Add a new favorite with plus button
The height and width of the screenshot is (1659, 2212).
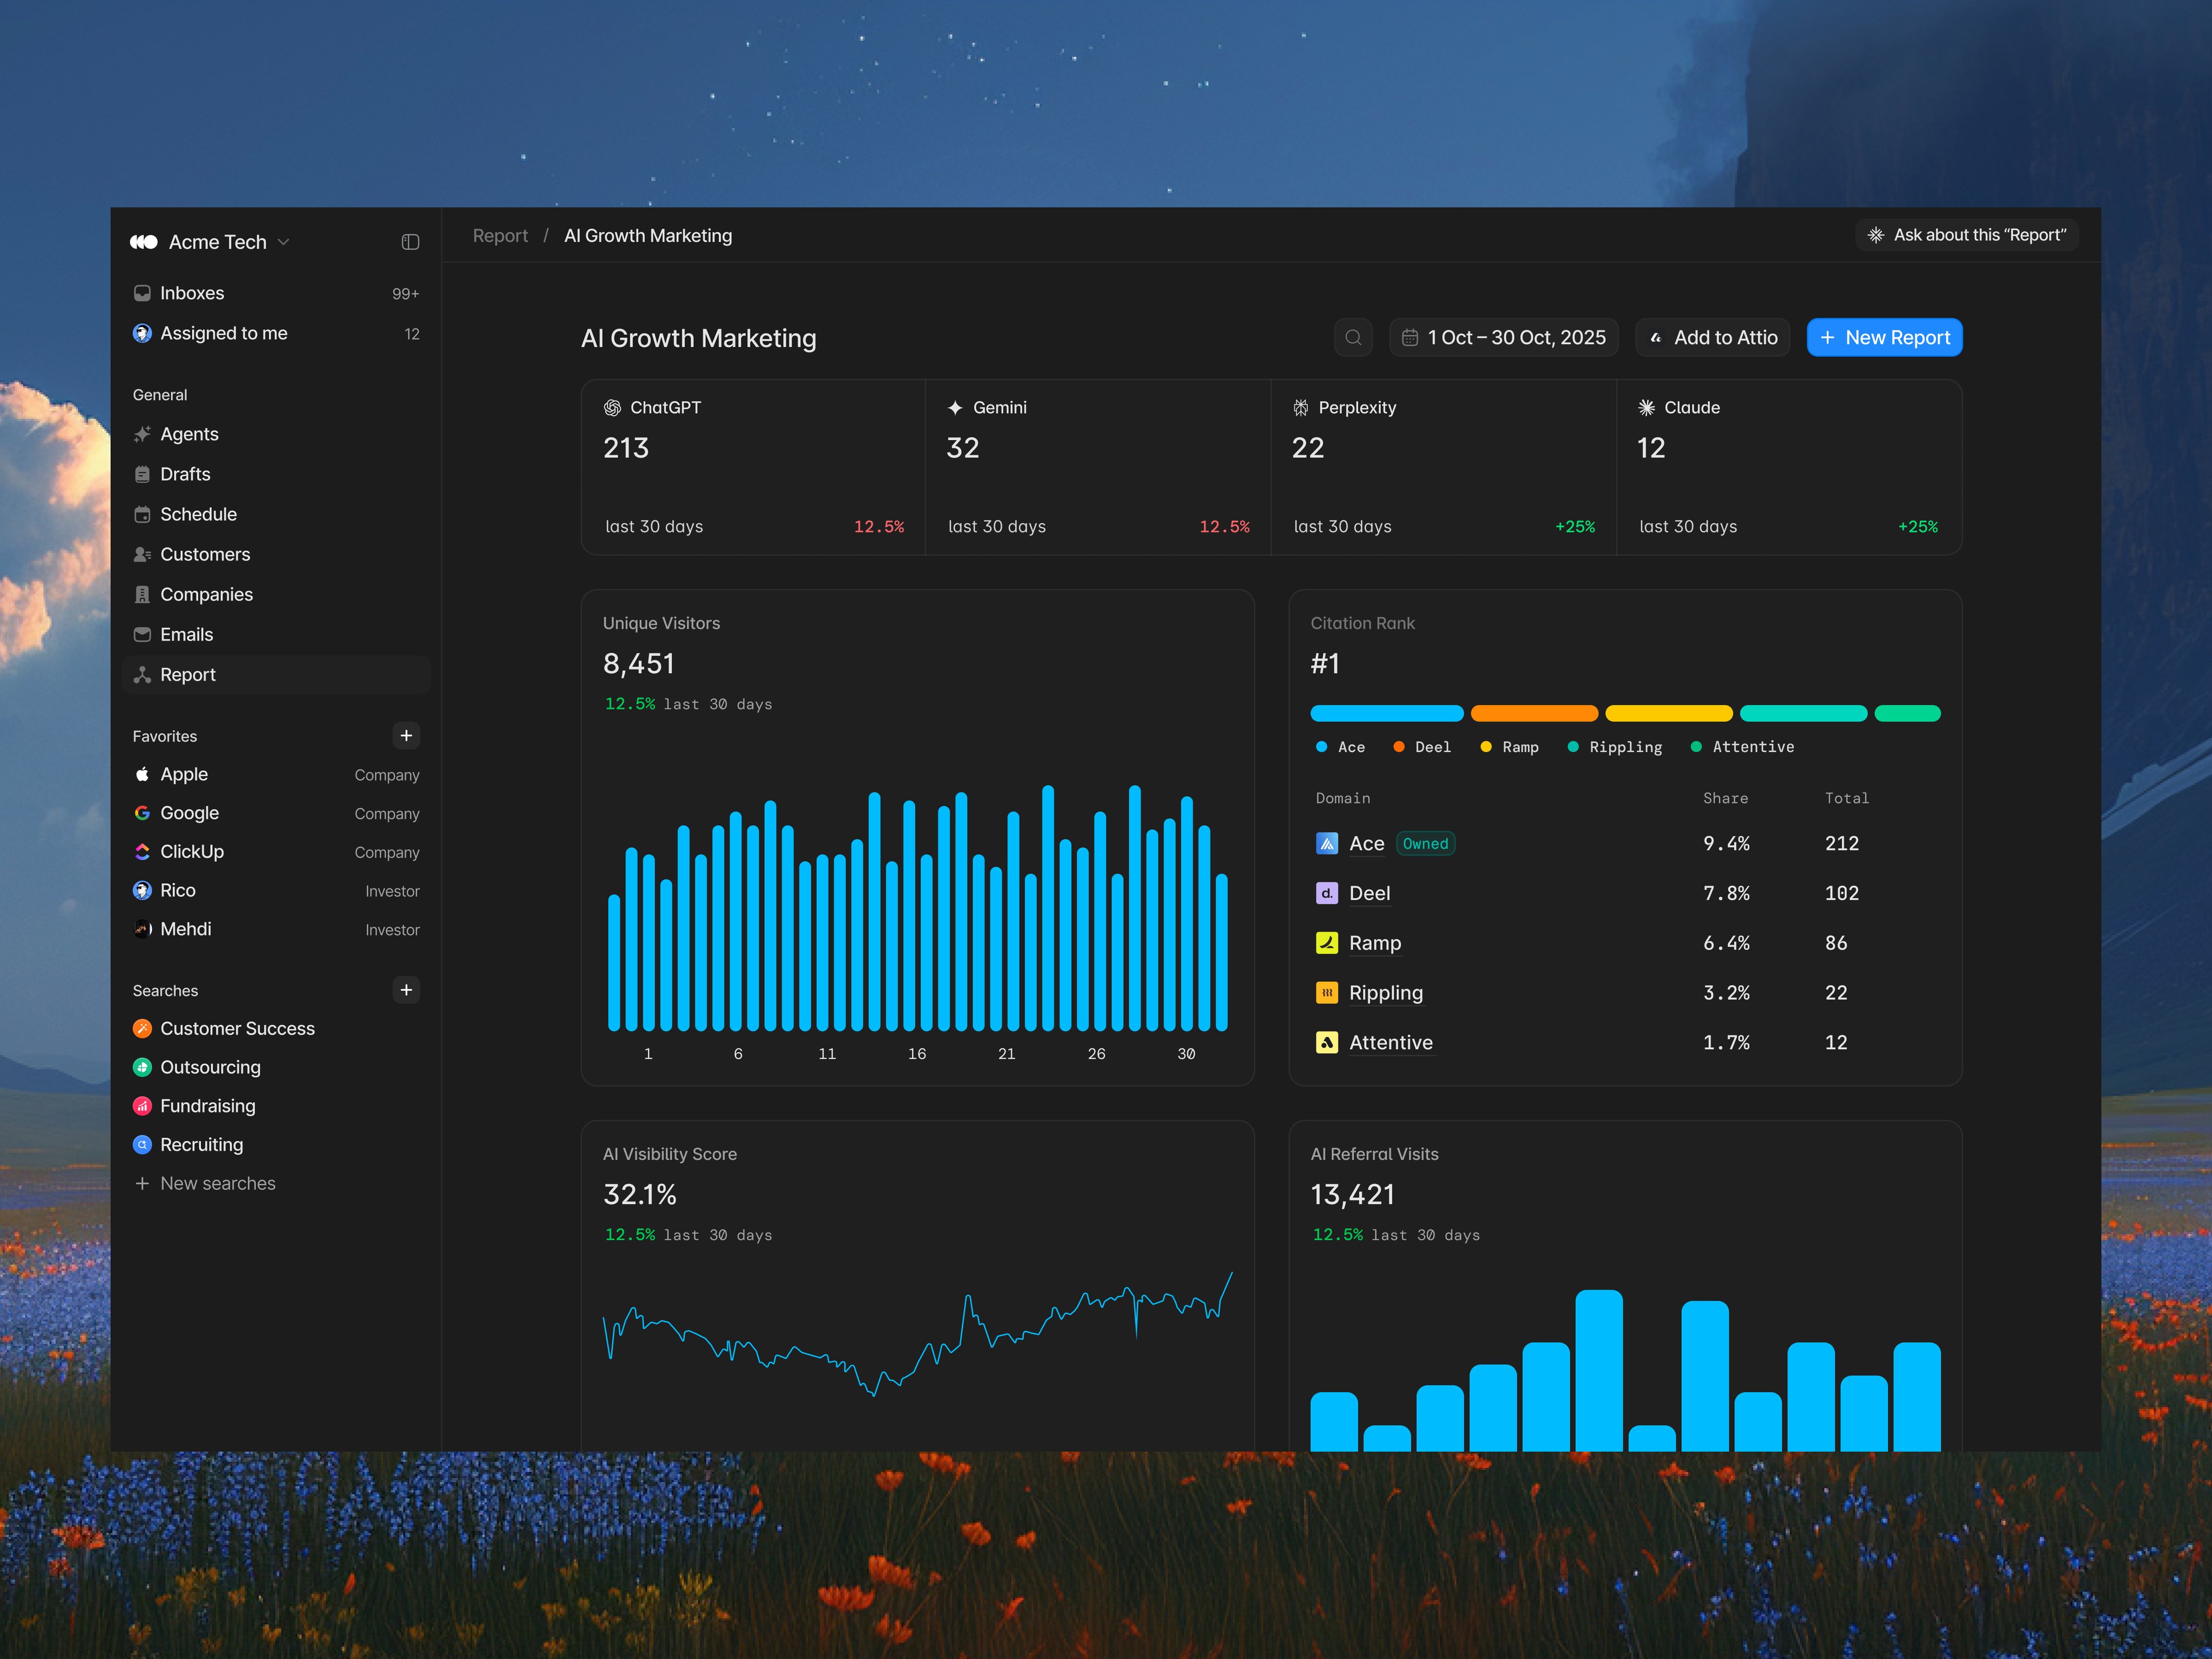(406, 736)
